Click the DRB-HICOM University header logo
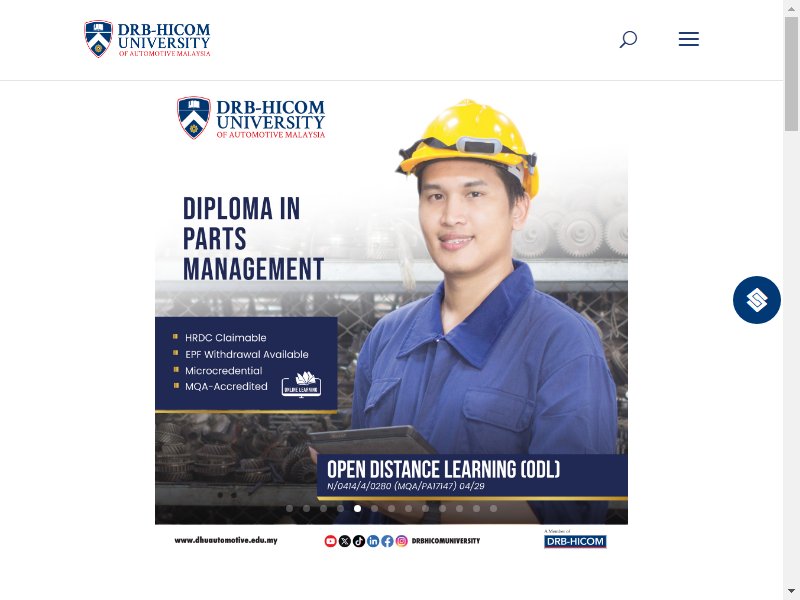800x600 pixels. (147, 39)
